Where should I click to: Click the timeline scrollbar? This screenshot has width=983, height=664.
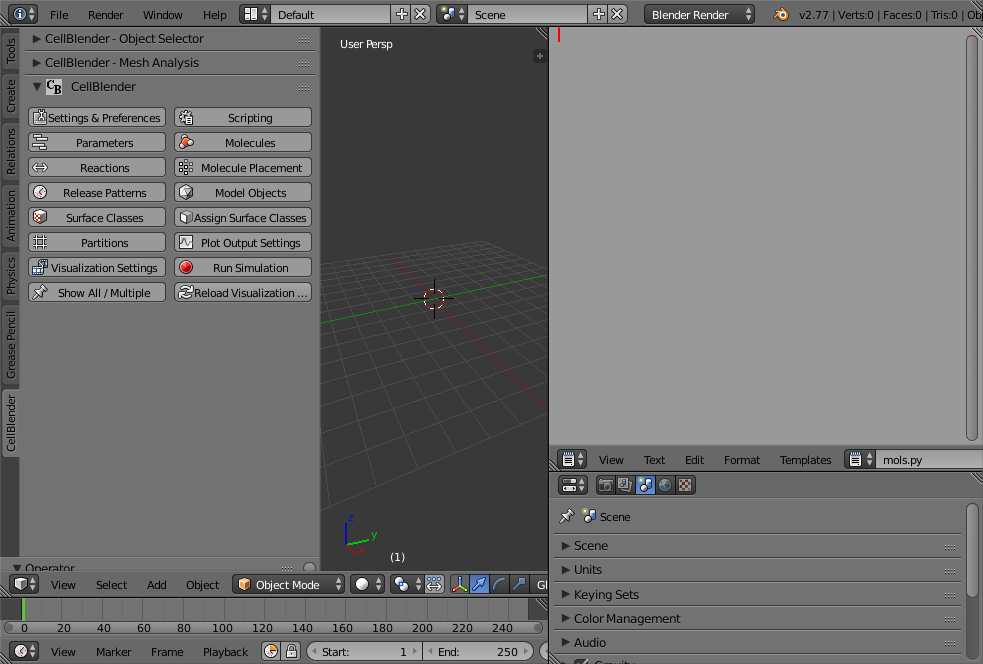(273, 627)
